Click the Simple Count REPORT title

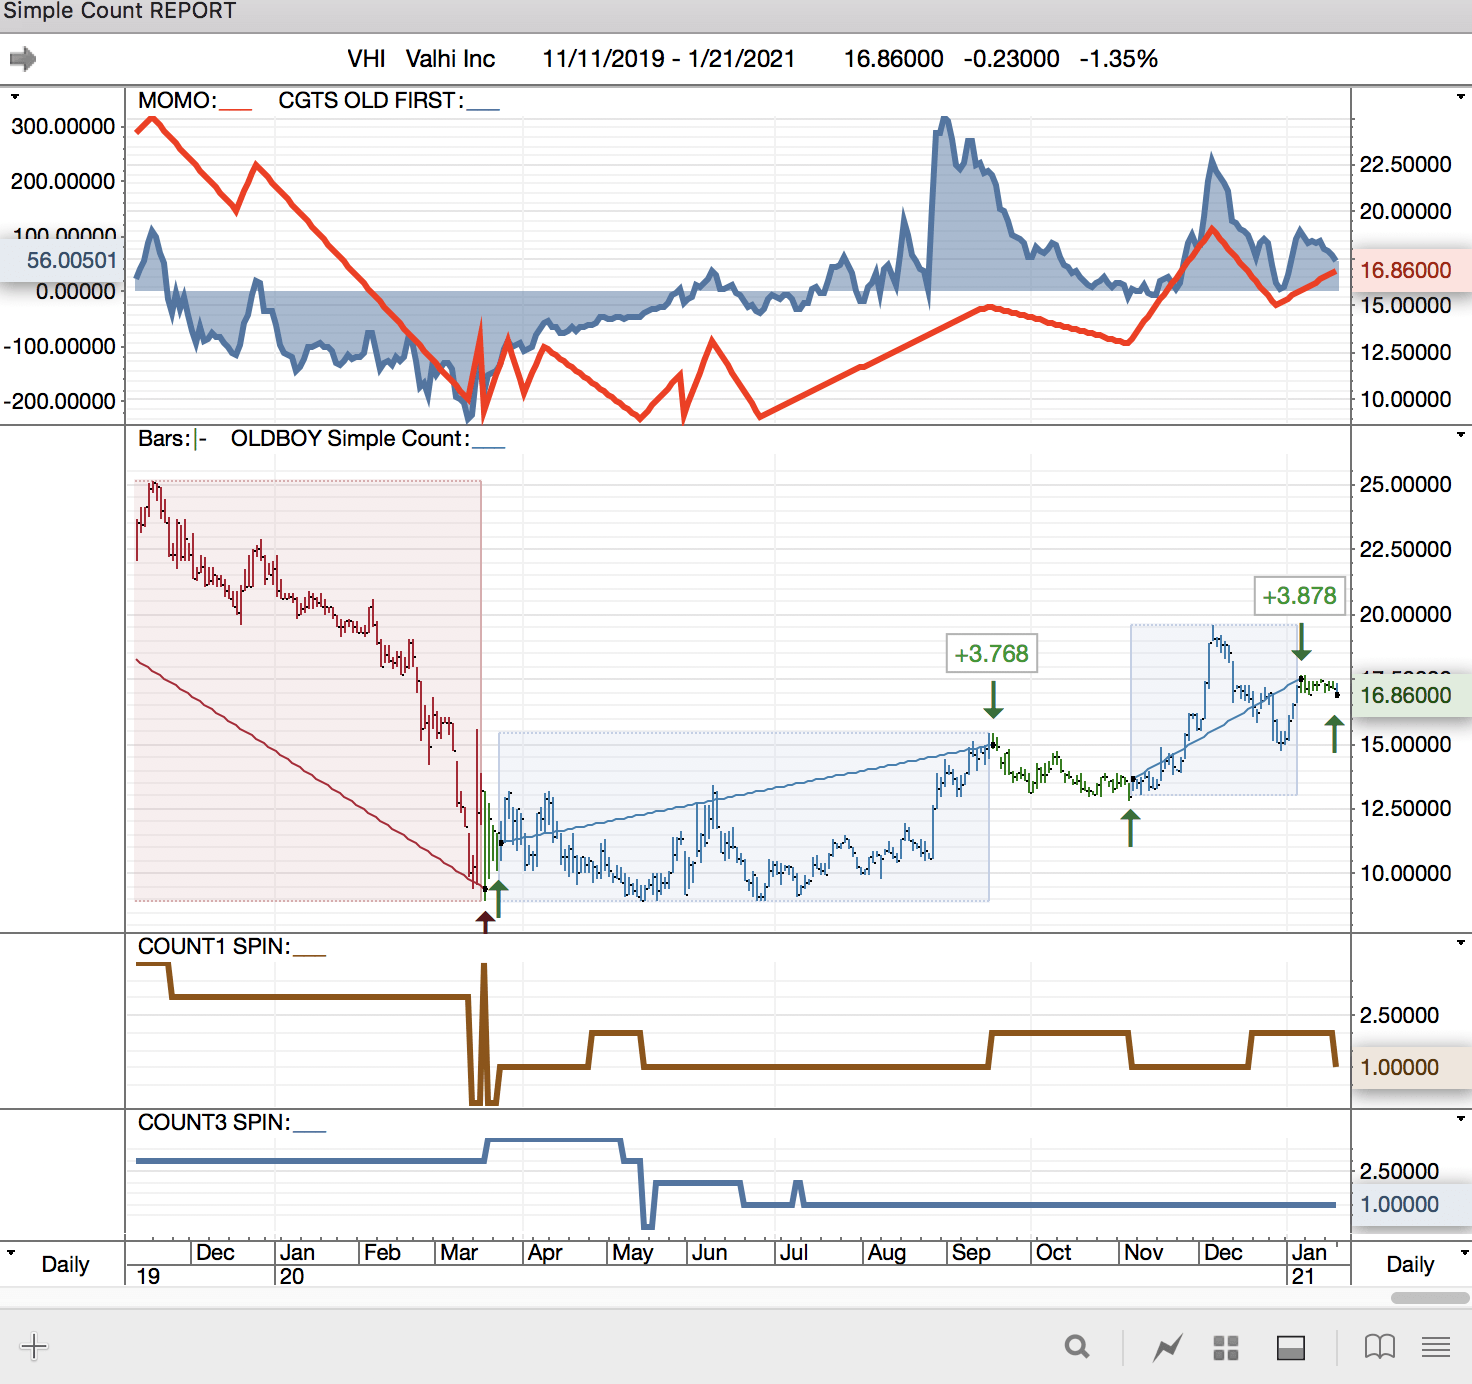[x=119, y=11]
